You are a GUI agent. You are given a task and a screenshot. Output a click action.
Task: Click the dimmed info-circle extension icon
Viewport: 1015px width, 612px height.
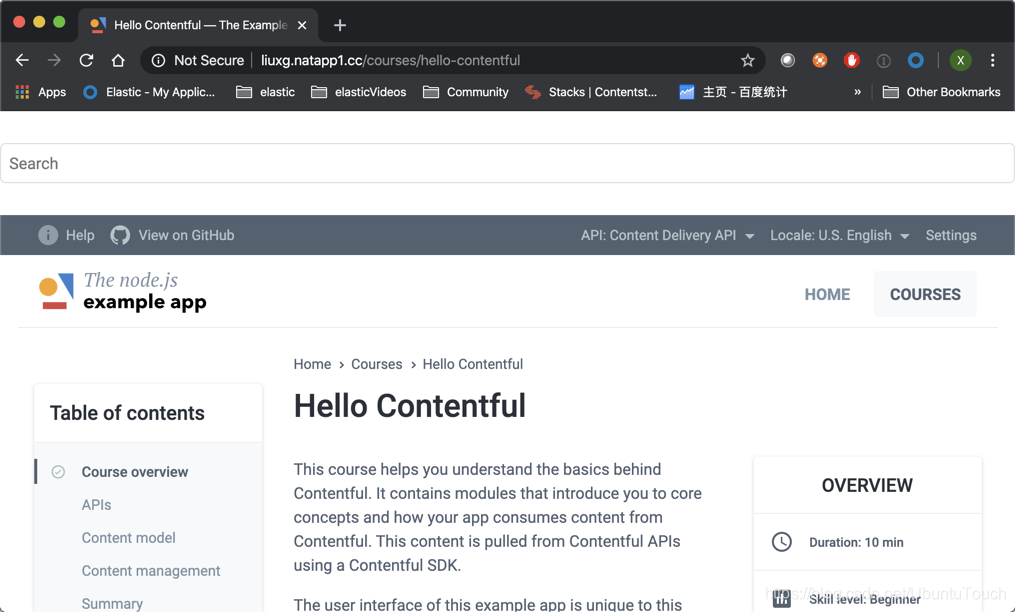[x=884, y=60]
